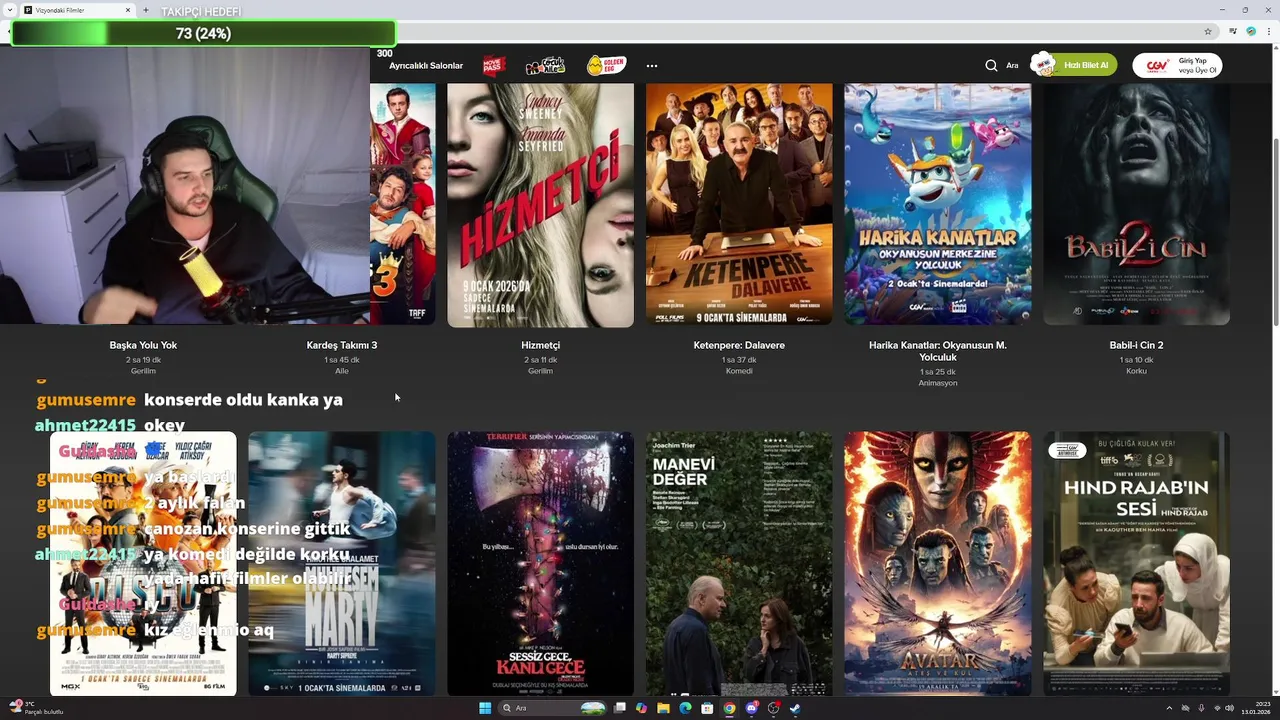Open File Explorer from taskbar
Viewport: 1280px width, 720px height.
(x=663, y=708)
